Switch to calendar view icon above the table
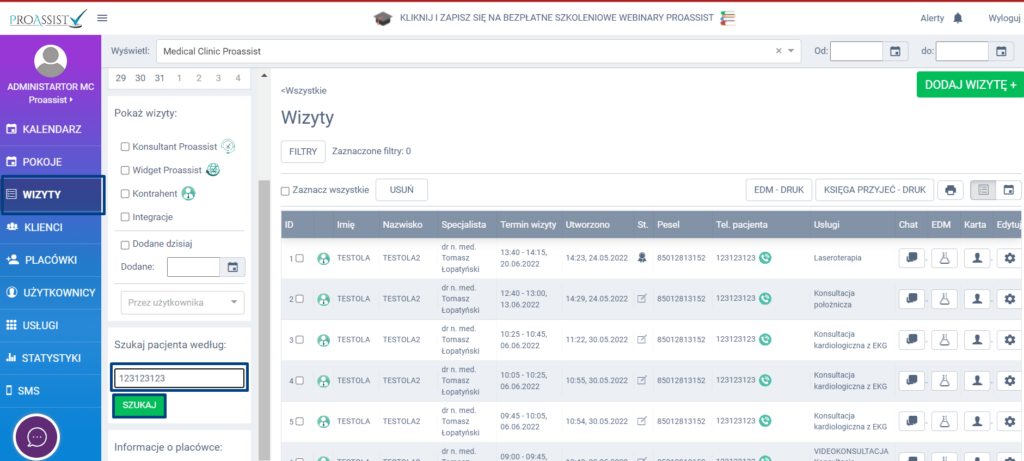The height and width of the screenshot is (461, 1024). [x=1009, y=190]
